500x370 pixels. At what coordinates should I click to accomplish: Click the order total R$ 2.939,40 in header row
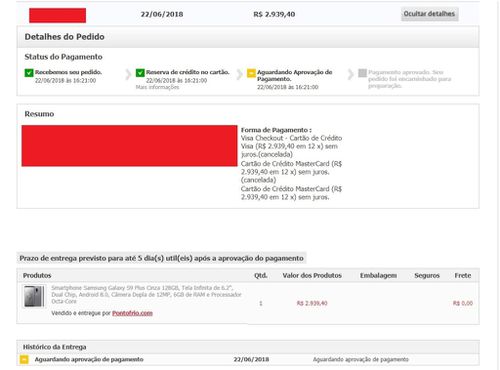click(274, 14)
